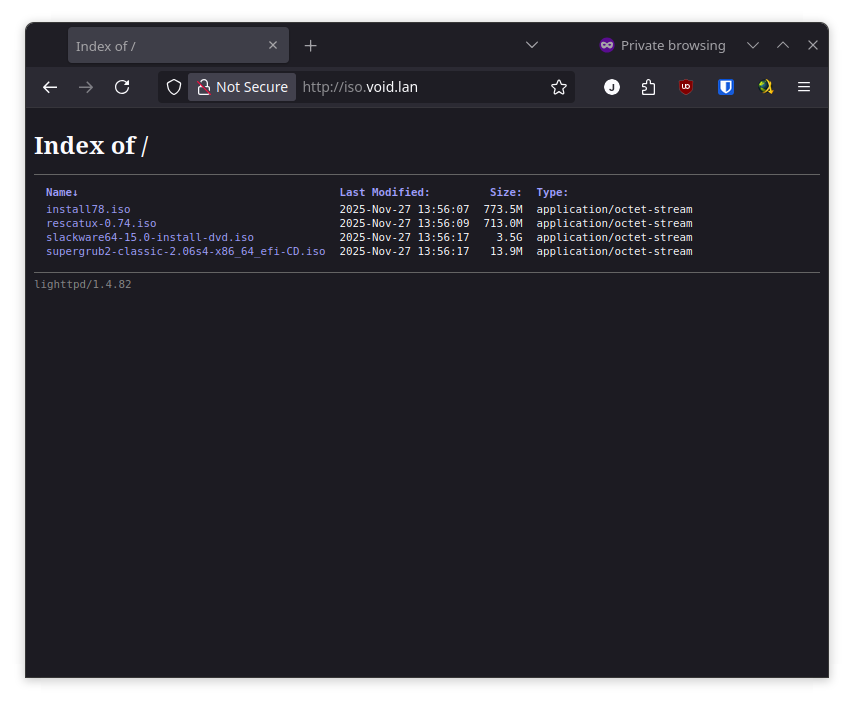Click the back navigation arrow
This screenshot has height=706, width=854.
[50, 87]
